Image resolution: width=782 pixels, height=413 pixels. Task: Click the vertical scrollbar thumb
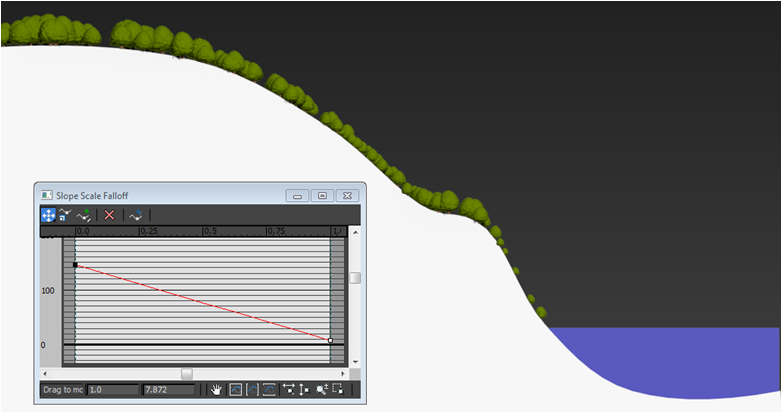coord(354,278)
